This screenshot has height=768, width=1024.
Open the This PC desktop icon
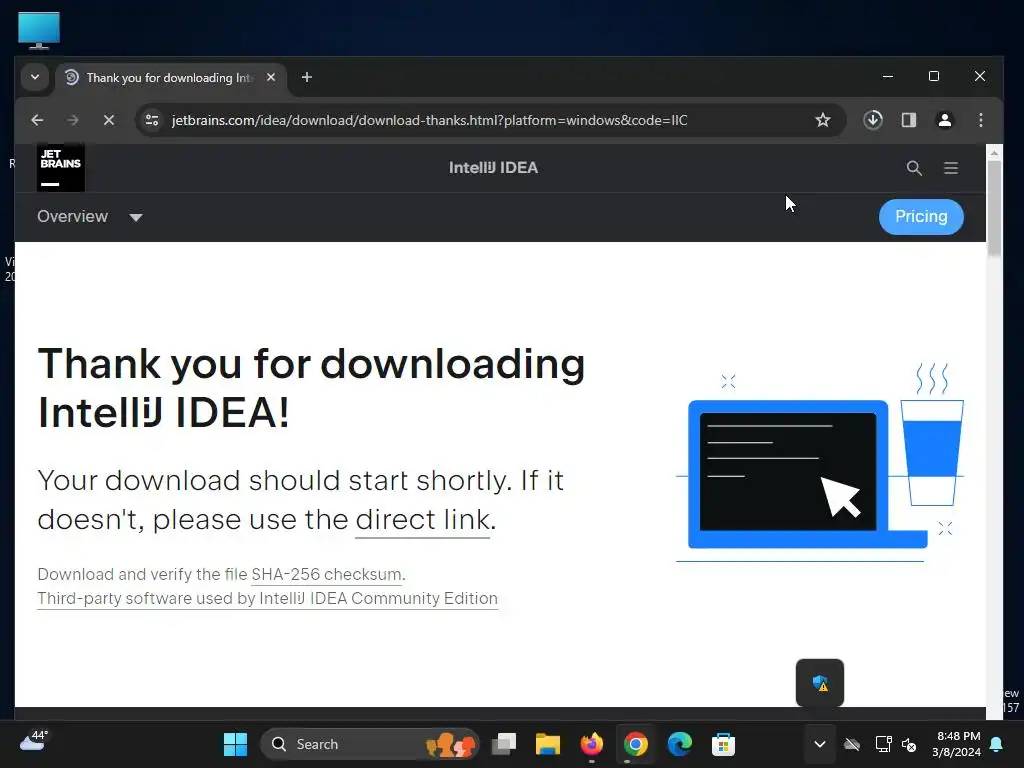coord(39,30)
